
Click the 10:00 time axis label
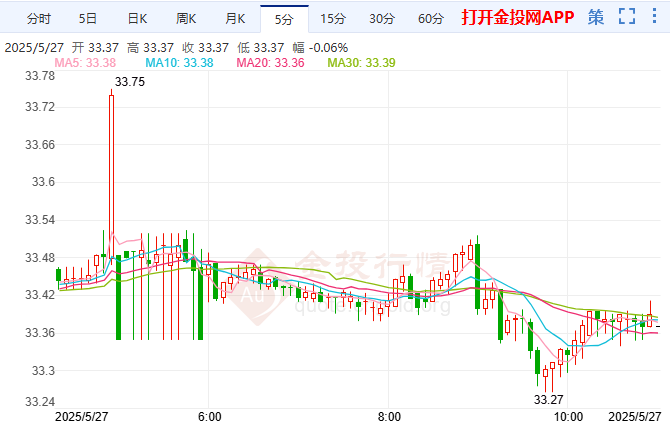coord(568,416)
